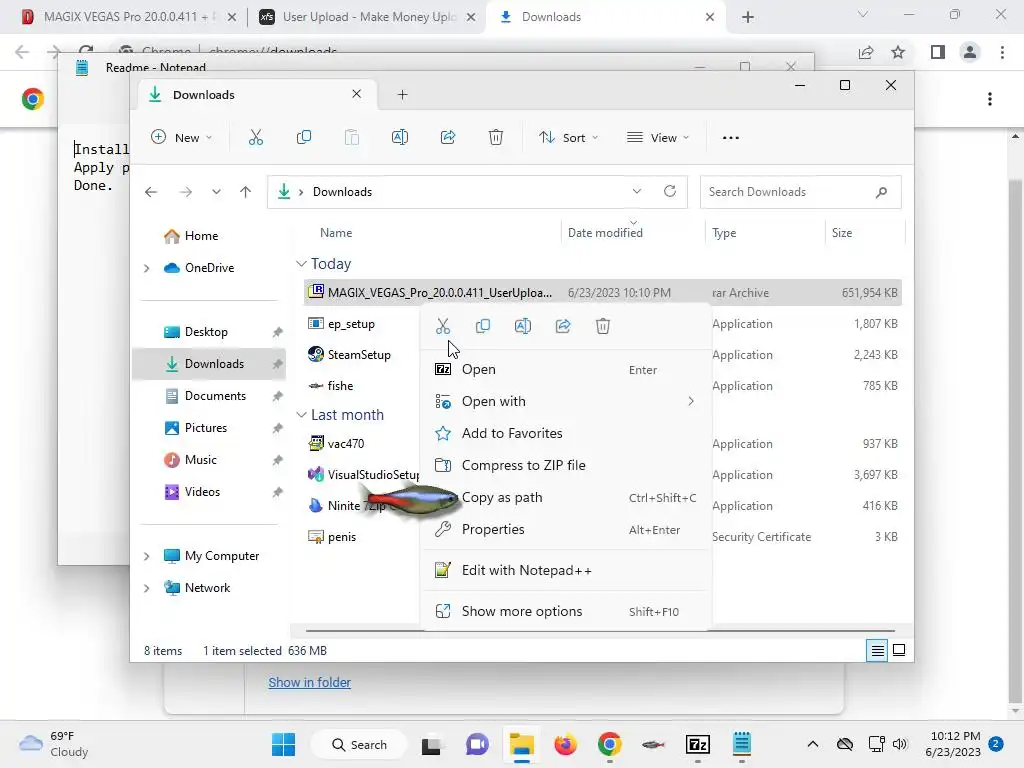Switch to large thumbnails view icon

(899, 650)
